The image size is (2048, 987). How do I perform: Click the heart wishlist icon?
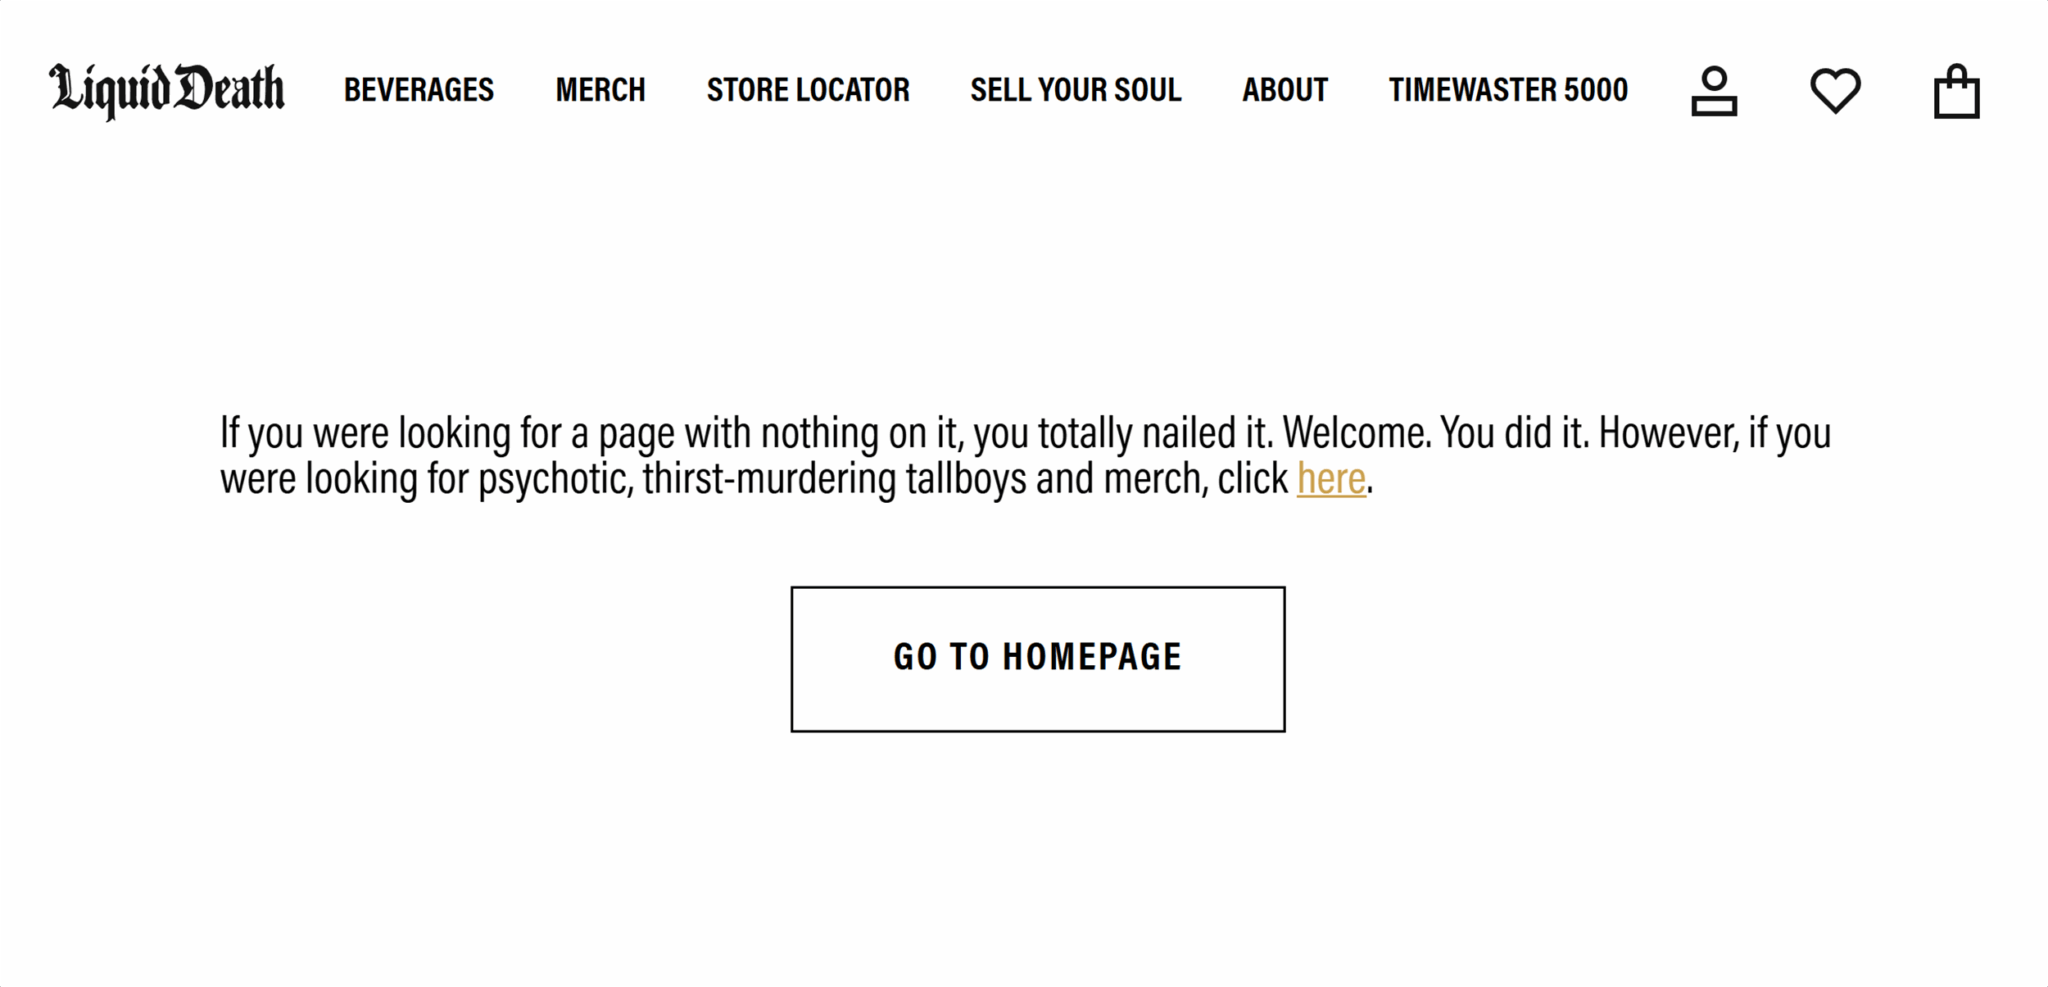[x=1835, y=91]
